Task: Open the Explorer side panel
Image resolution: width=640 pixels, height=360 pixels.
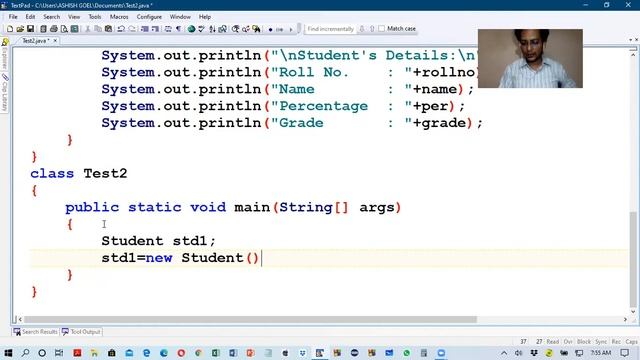Action: point(4,54)
